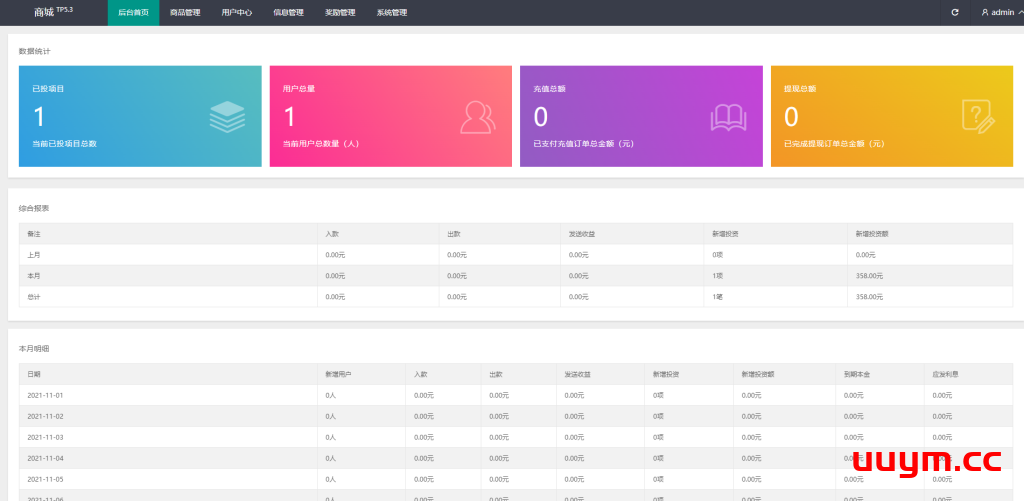The image size is (1024, 501).
Task: Expand the admin account dropdown
Action: coord(1001,12)
